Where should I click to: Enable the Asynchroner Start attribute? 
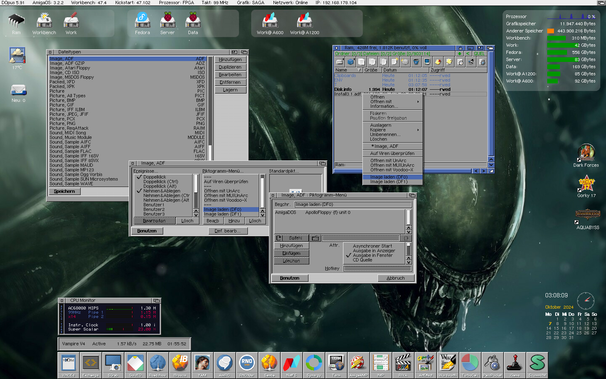coord(374,246)
